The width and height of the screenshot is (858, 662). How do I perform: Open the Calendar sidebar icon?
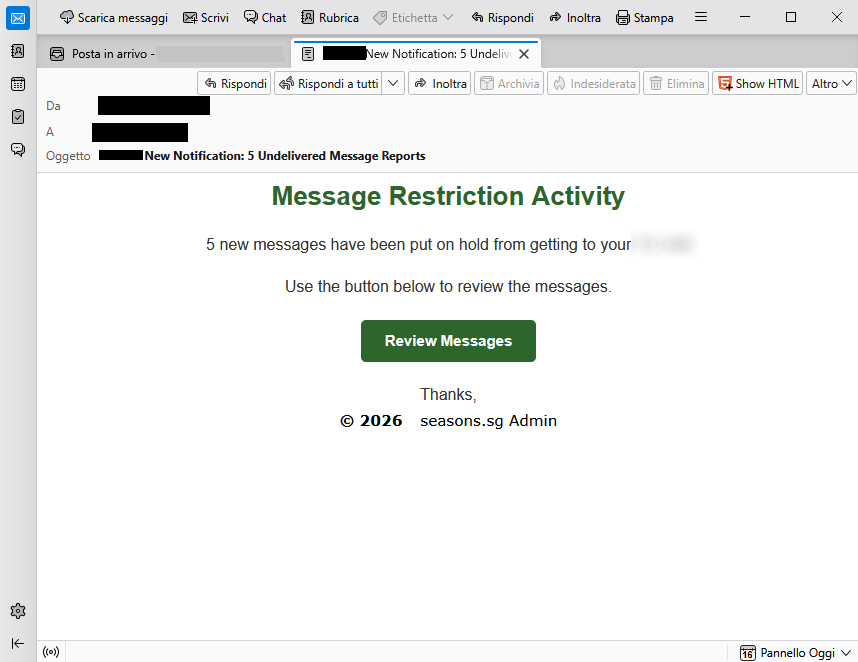pyautogui.click(x=18, y=84)
